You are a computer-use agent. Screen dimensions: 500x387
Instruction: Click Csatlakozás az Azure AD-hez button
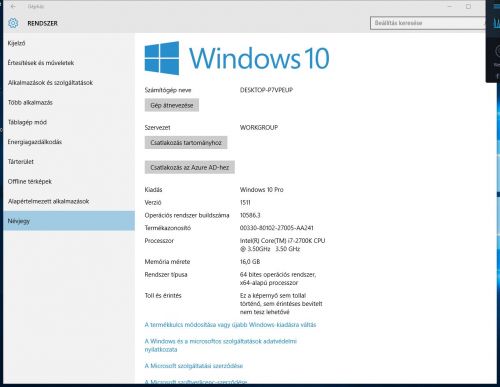(x=190, y=167)
